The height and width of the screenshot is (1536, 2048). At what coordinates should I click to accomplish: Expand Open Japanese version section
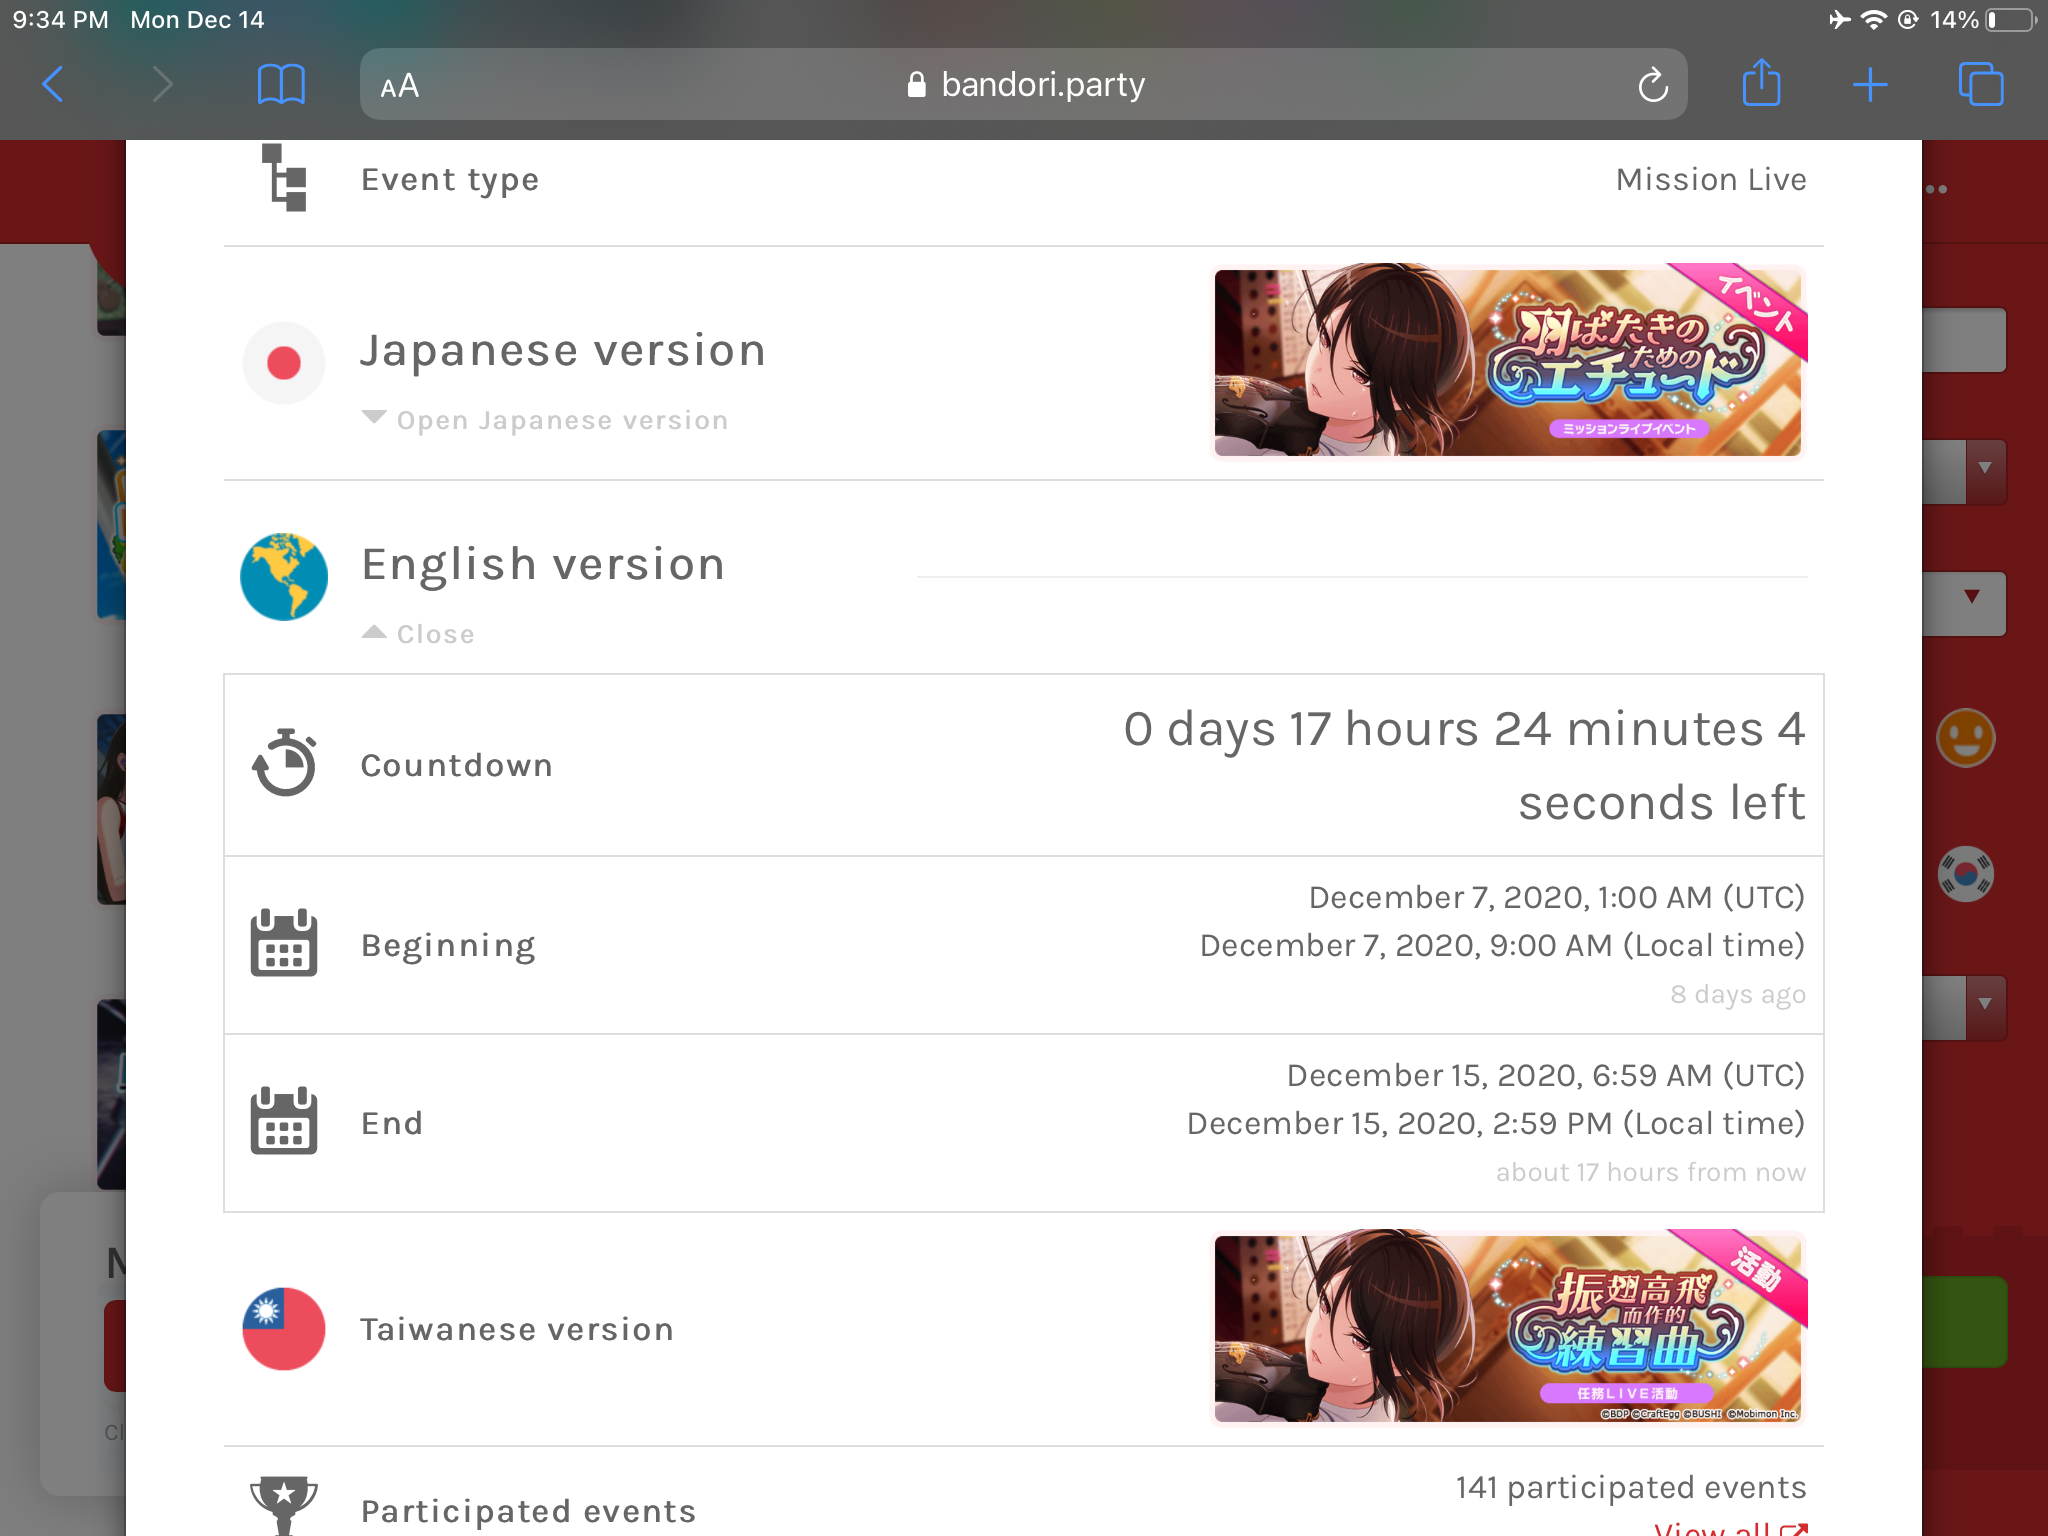(560, 421)
